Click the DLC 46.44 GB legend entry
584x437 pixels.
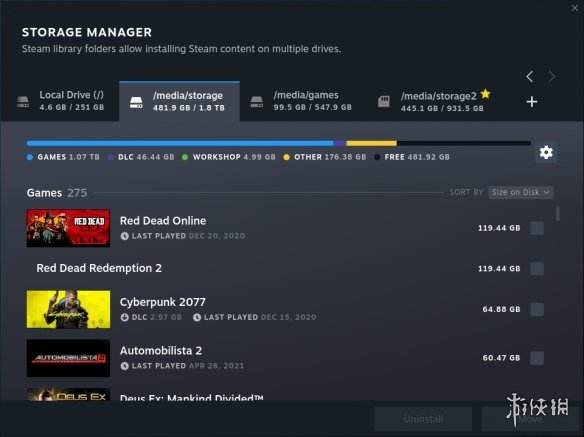coord(141,157)
